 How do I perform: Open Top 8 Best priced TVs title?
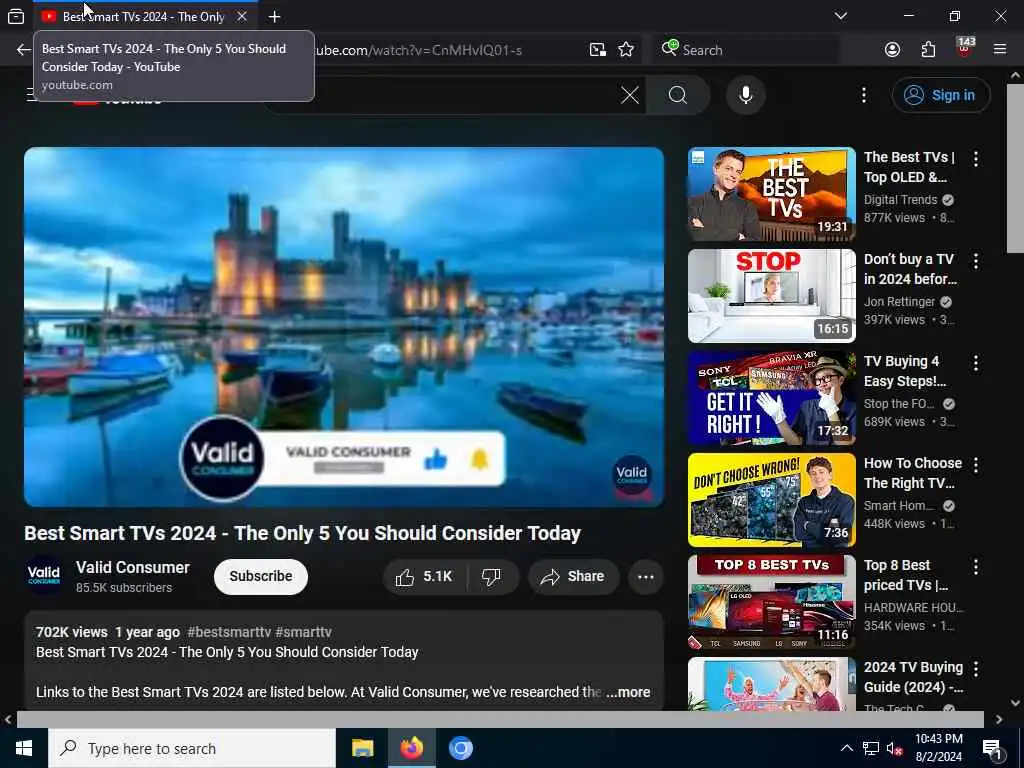point(906,575)
